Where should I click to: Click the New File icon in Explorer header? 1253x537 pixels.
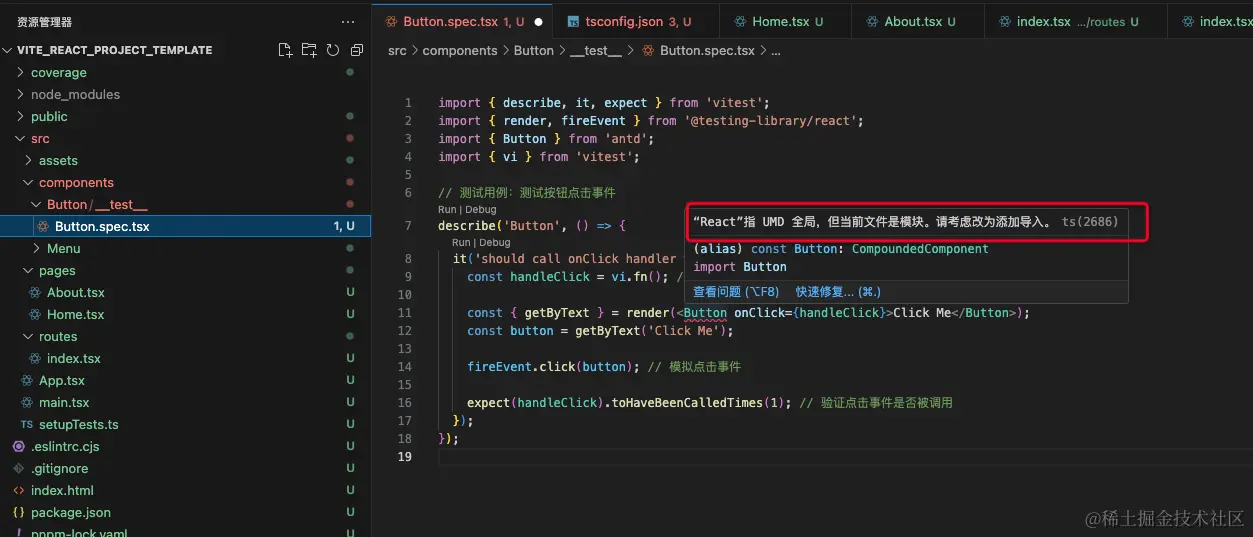[x=285, y=50]
